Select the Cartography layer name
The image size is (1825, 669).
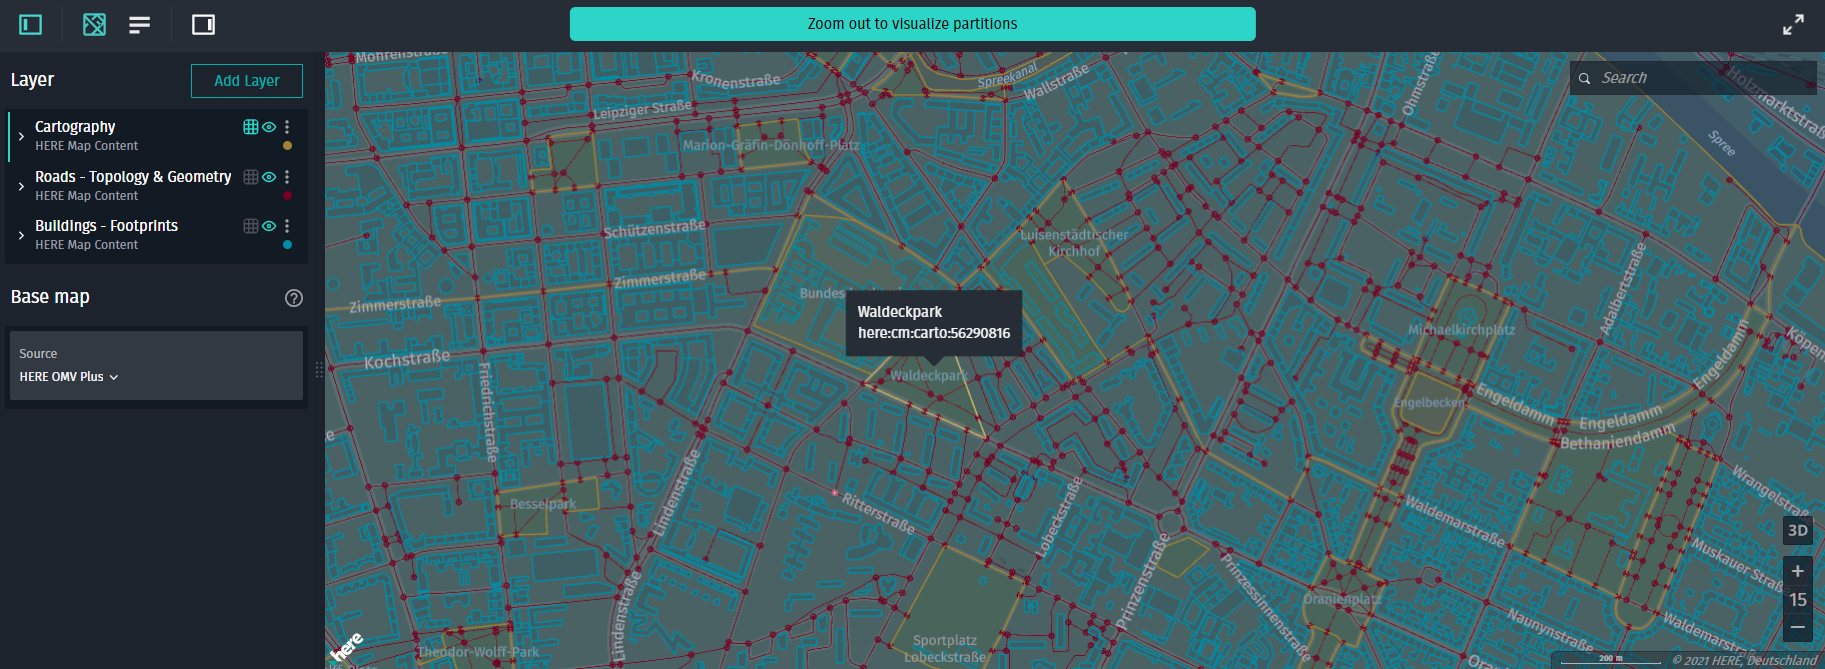click(x=75, y=127)
